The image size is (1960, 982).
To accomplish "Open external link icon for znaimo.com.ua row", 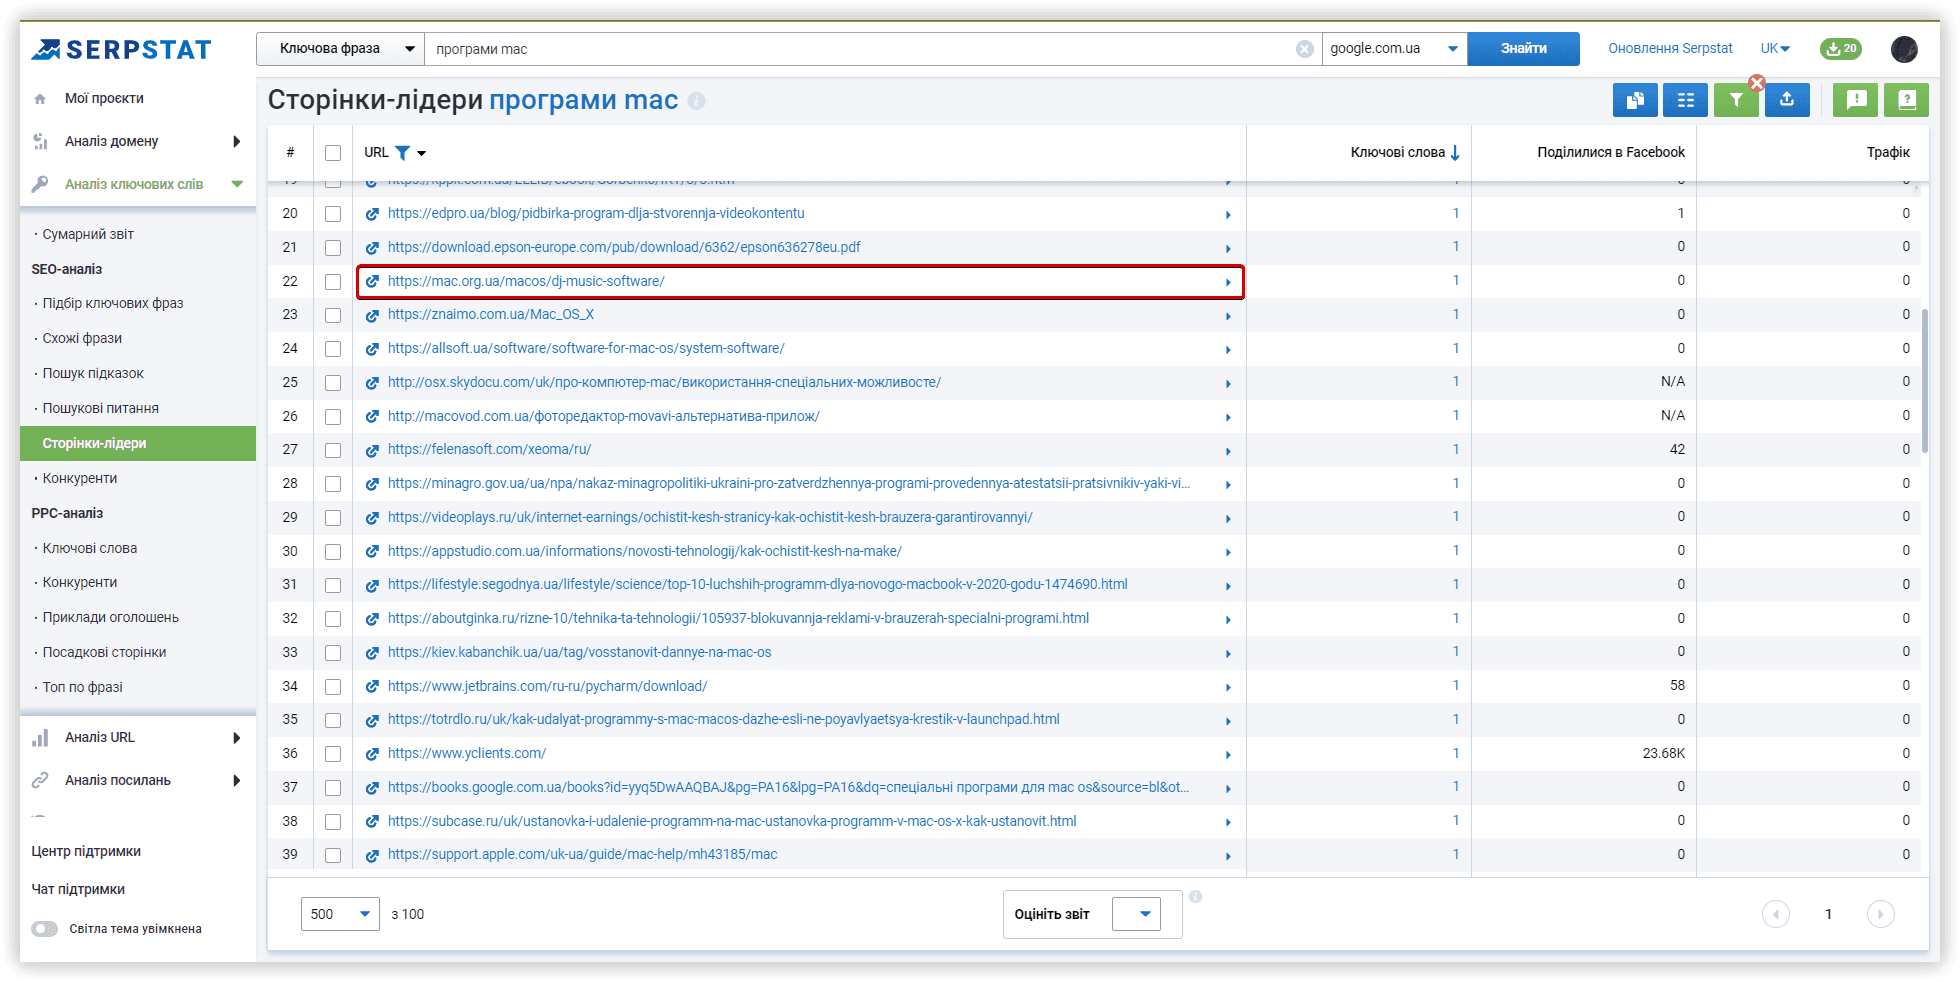I will (372, 315).
